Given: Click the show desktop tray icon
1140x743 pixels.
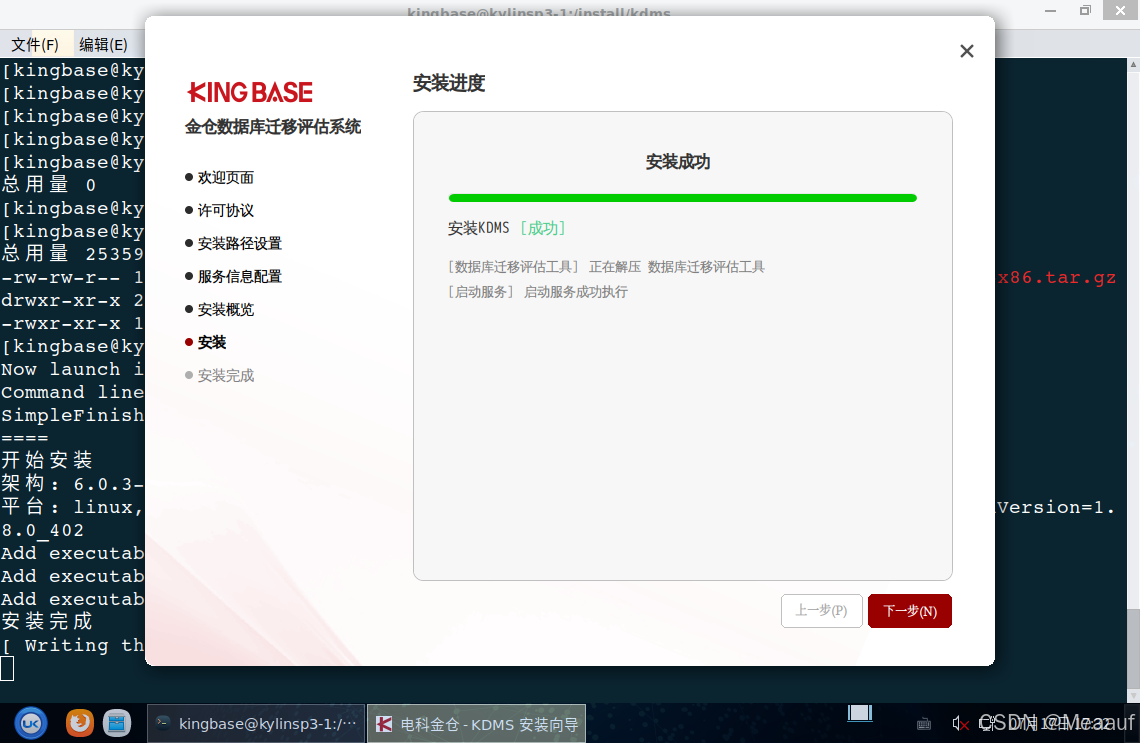Looking at the screenshot, I should pyautogui.click(x=860, y=713).
